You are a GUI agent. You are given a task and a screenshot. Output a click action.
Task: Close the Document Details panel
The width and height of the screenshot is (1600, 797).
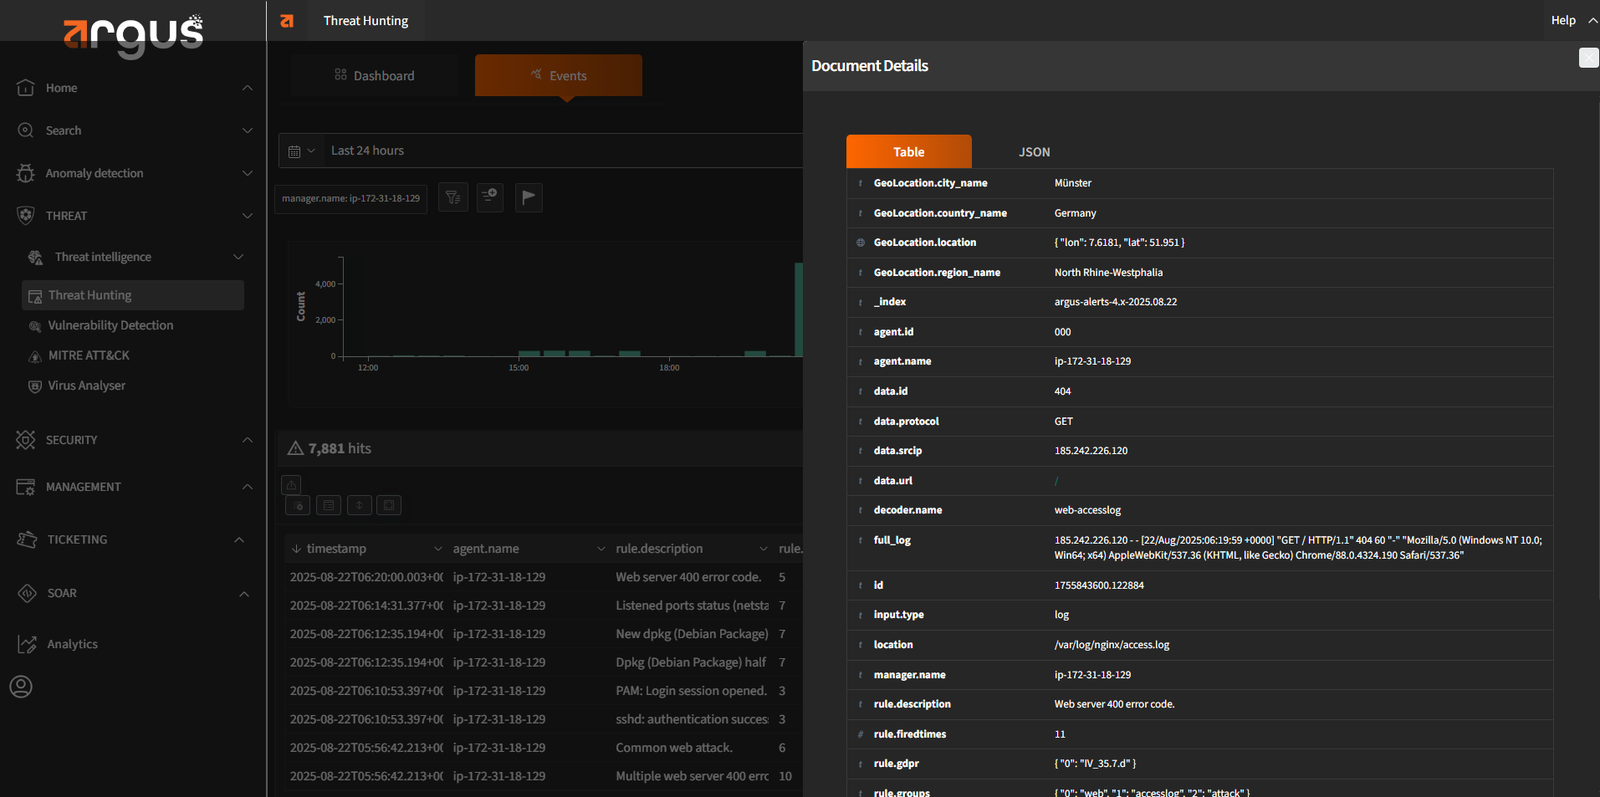tap(1588, 58)
